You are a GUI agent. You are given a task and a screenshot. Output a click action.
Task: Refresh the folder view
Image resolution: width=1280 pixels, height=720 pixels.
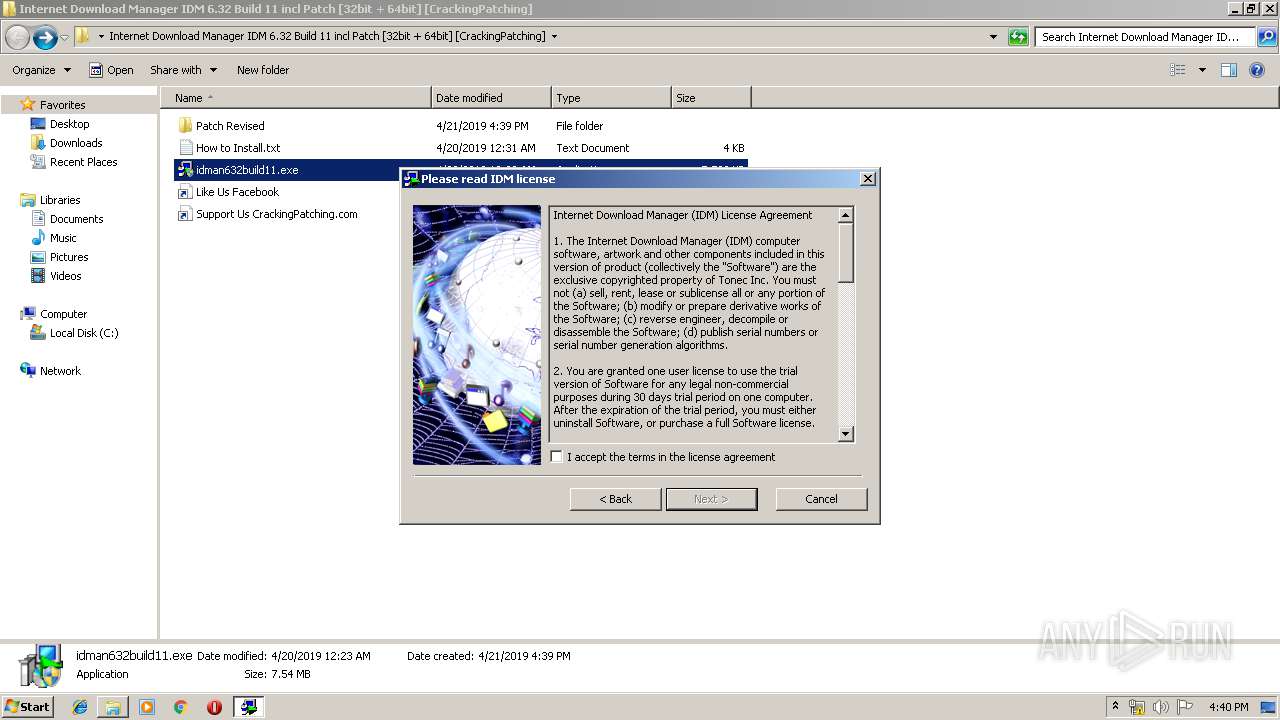point(1018,37)
